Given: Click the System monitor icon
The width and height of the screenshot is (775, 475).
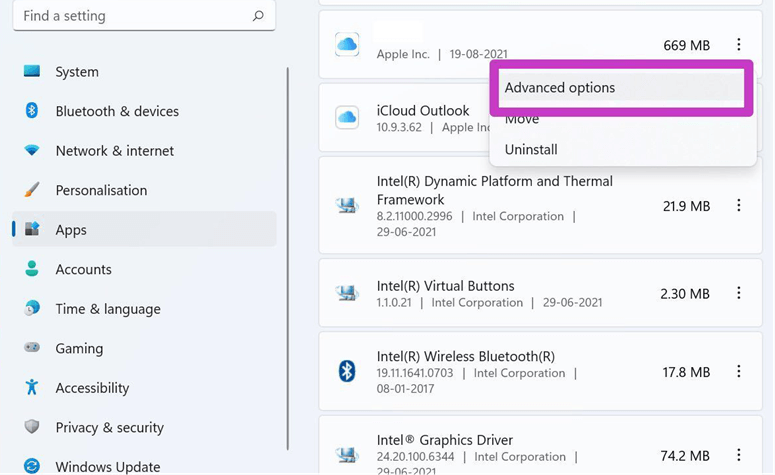Looking at the screenshot, I should [x=32, y=71].
